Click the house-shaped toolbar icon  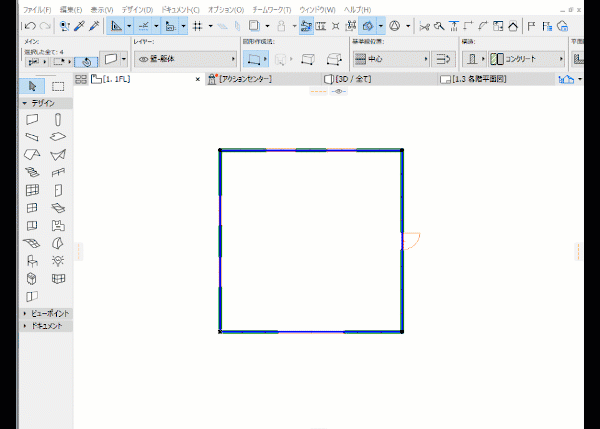coord(513,26)
